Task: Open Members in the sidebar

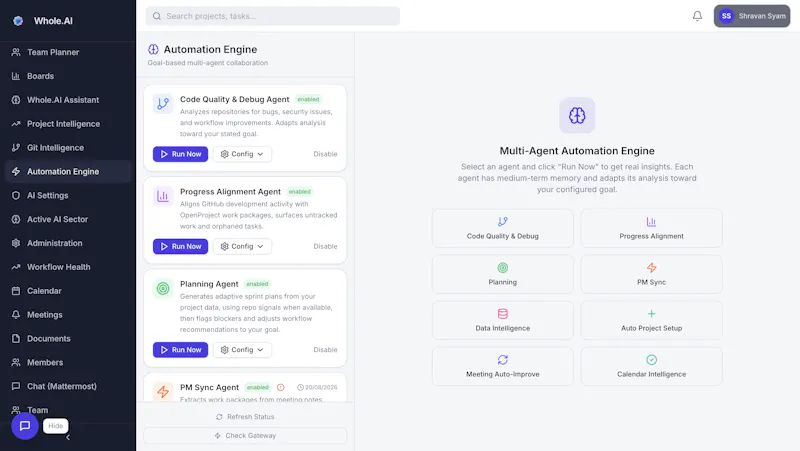Action: pyautogui.click(x=67, y=362)
